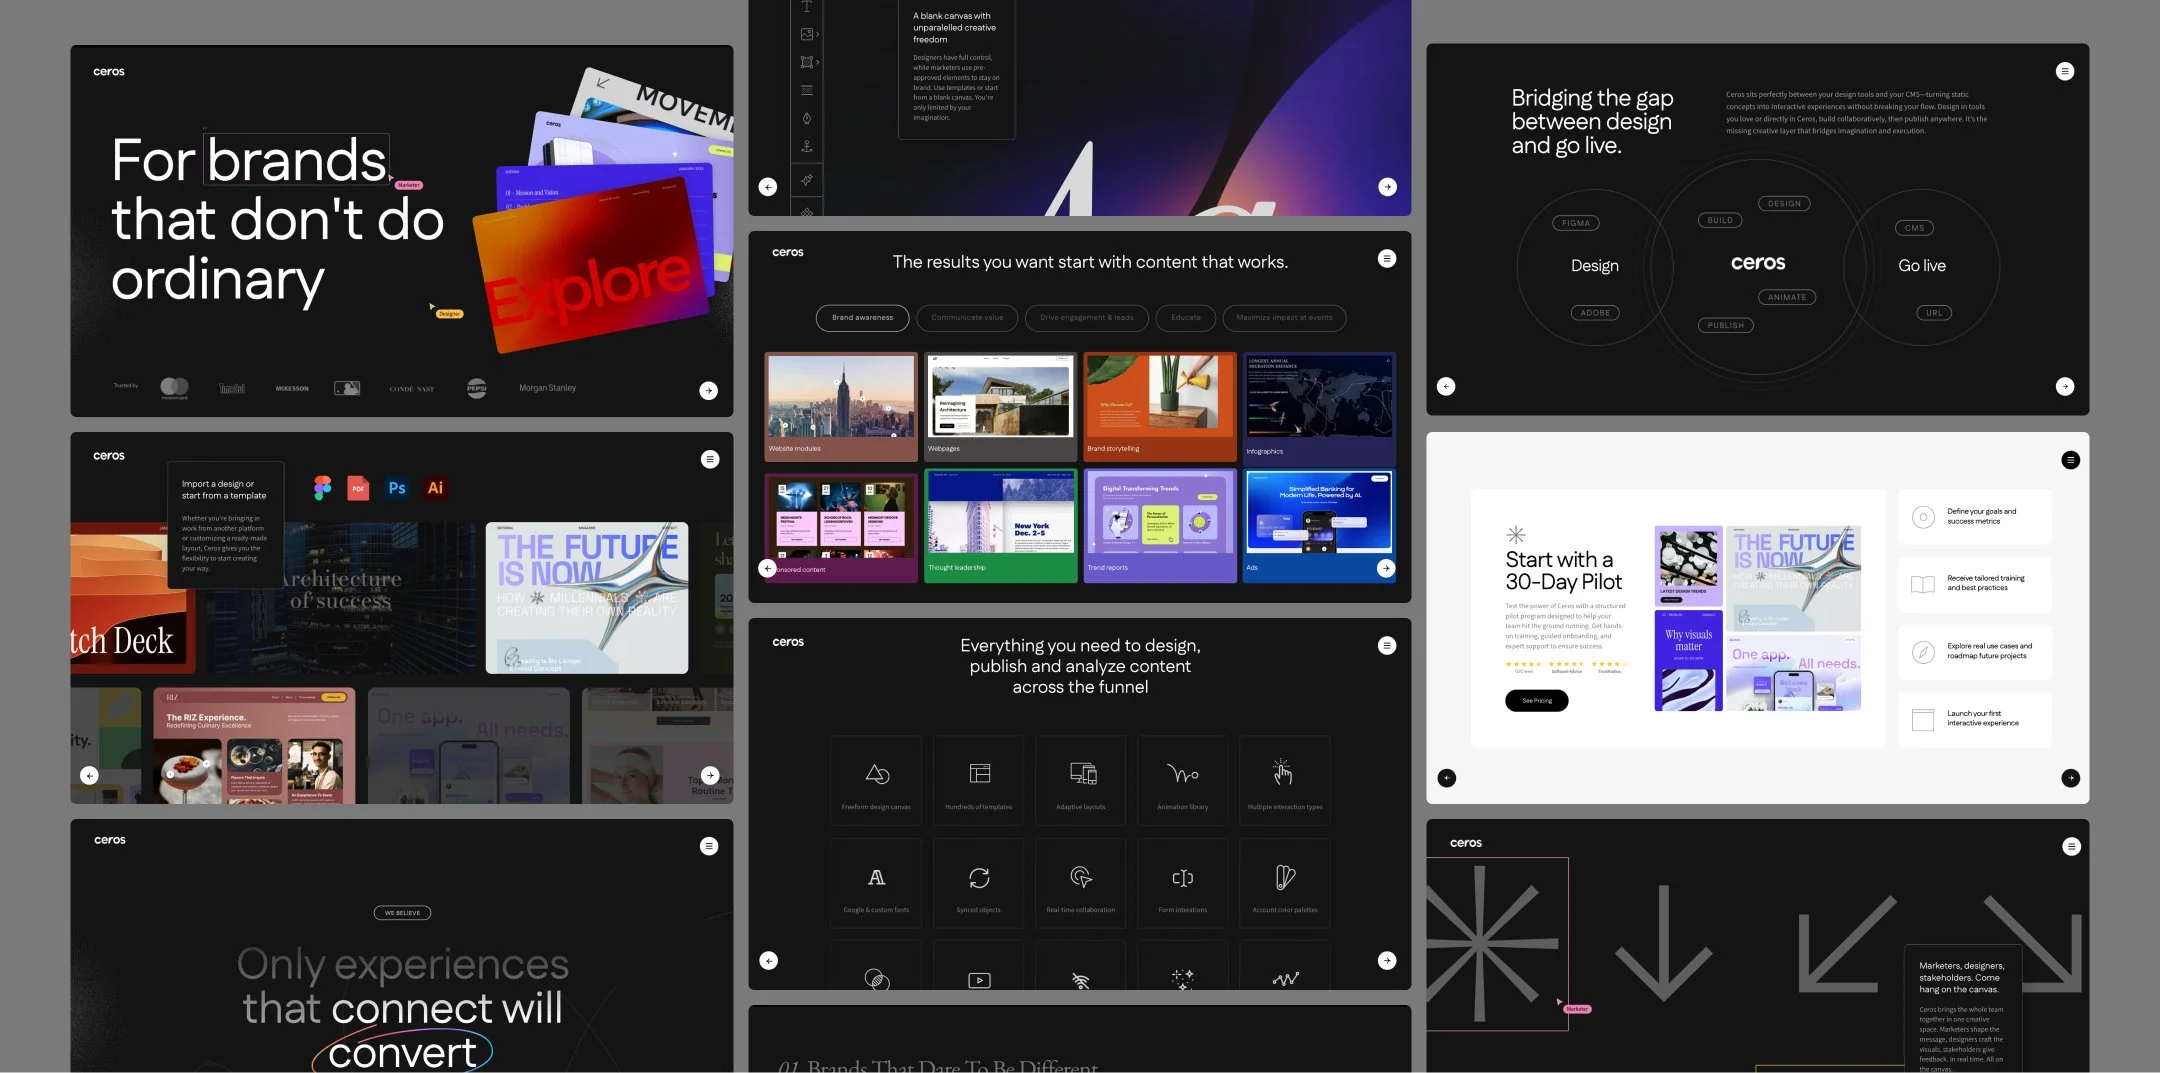
Task: Click Animation library icon
Action: click(x=1183, y=774)
